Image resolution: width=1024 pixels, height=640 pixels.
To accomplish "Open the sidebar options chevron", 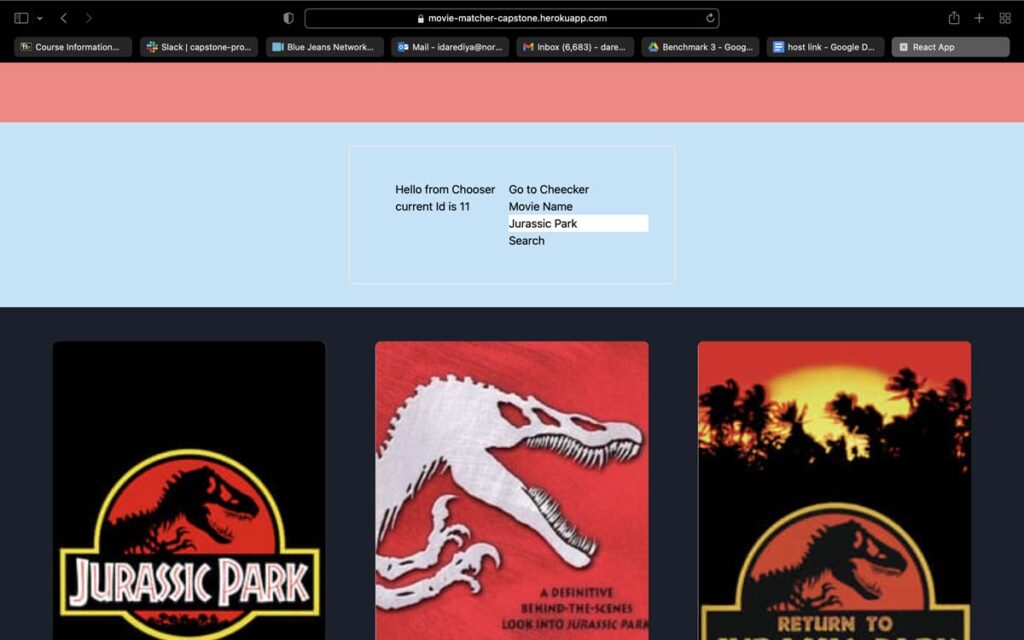I will coord(40,18).
